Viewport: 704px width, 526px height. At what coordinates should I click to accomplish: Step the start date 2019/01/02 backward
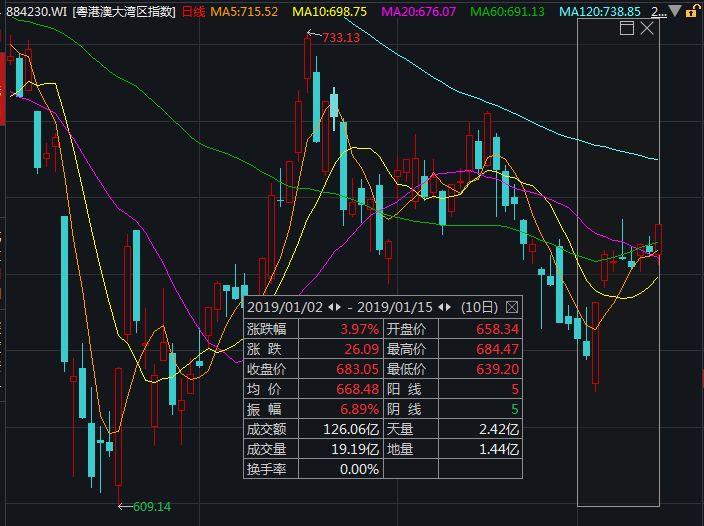329,306
